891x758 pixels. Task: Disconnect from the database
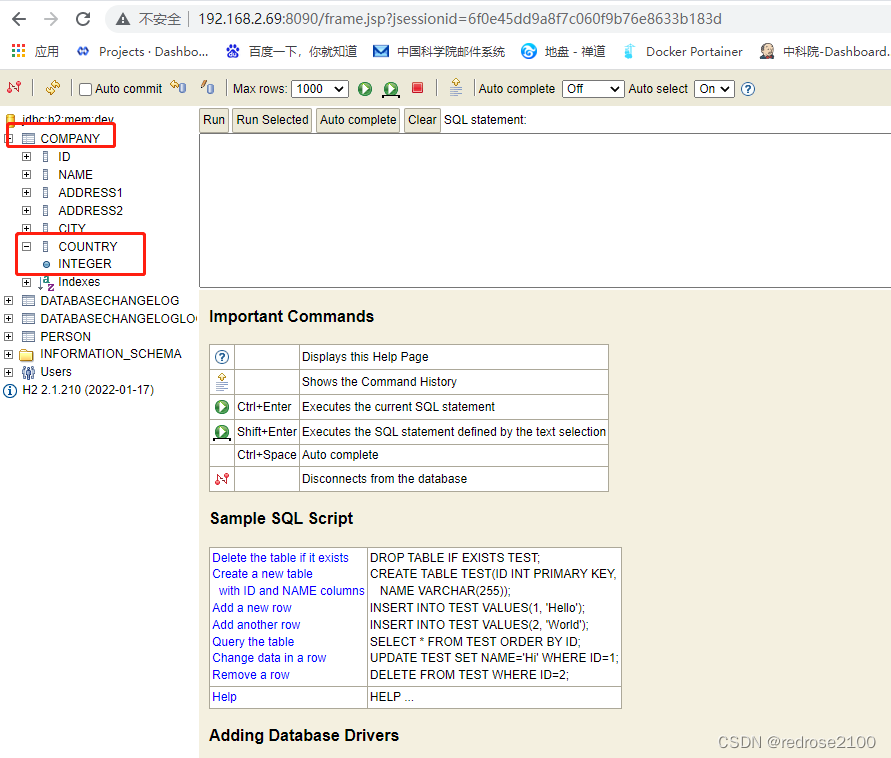(x=14, y=88)
